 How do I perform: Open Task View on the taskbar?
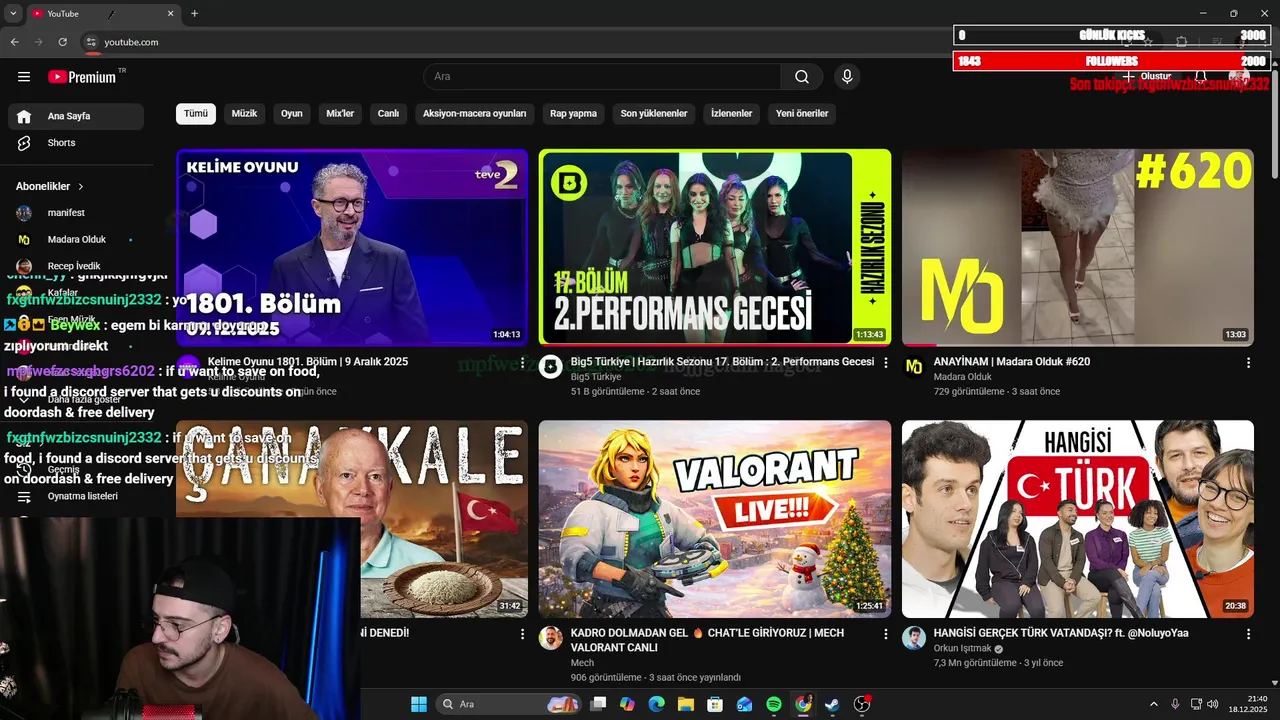pyautogui.click(x=598, y=704)
